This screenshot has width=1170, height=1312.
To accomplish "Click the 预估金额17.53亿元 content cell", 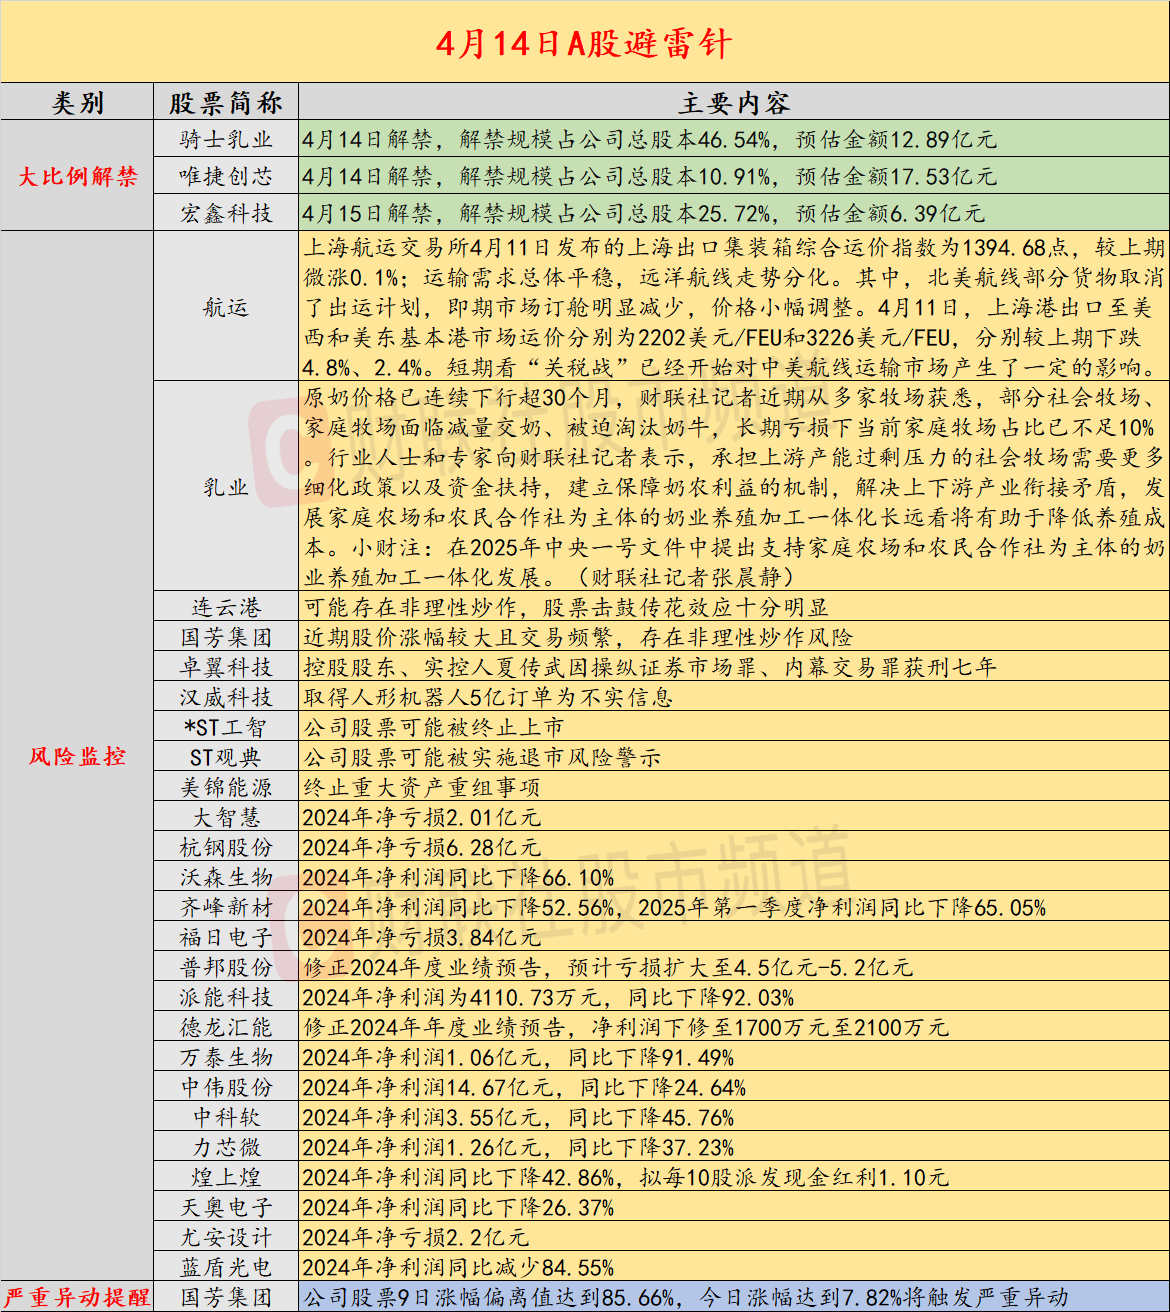I will (734, 176).
